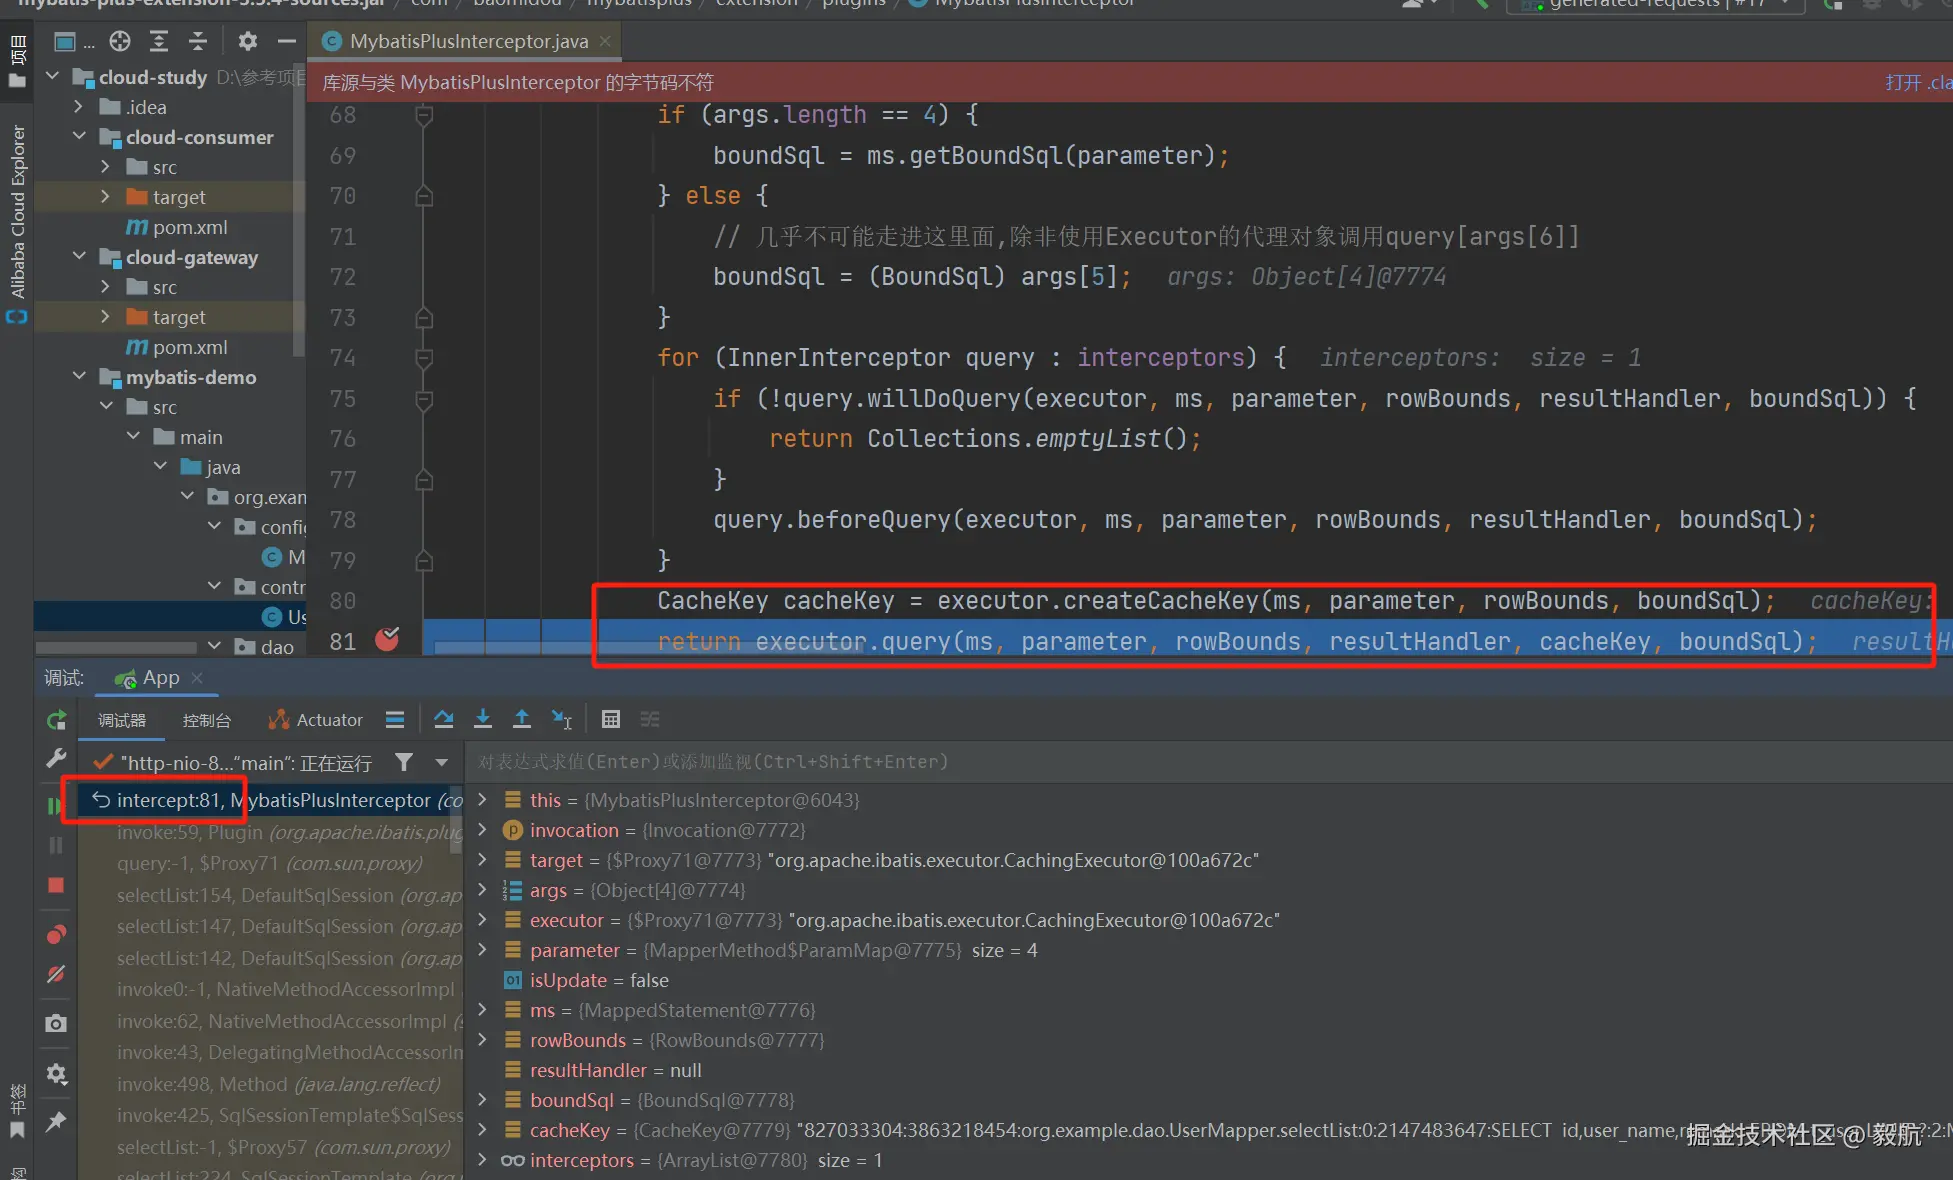Screen dimensions: 1953x1180
Task: Stop the debug session with red square
Action: [x=56, y=885]
